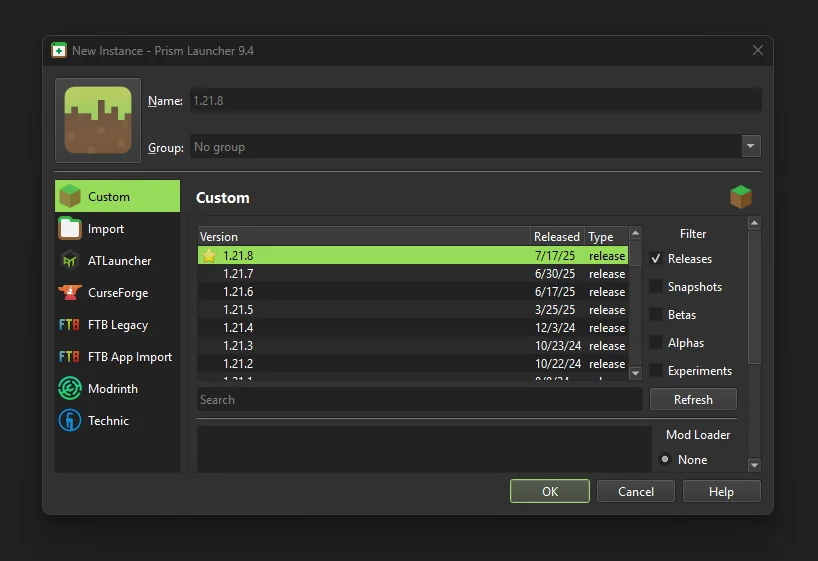Sort by the Type column header
Viewport: 818px width, 561px height.
click(606, 236)
